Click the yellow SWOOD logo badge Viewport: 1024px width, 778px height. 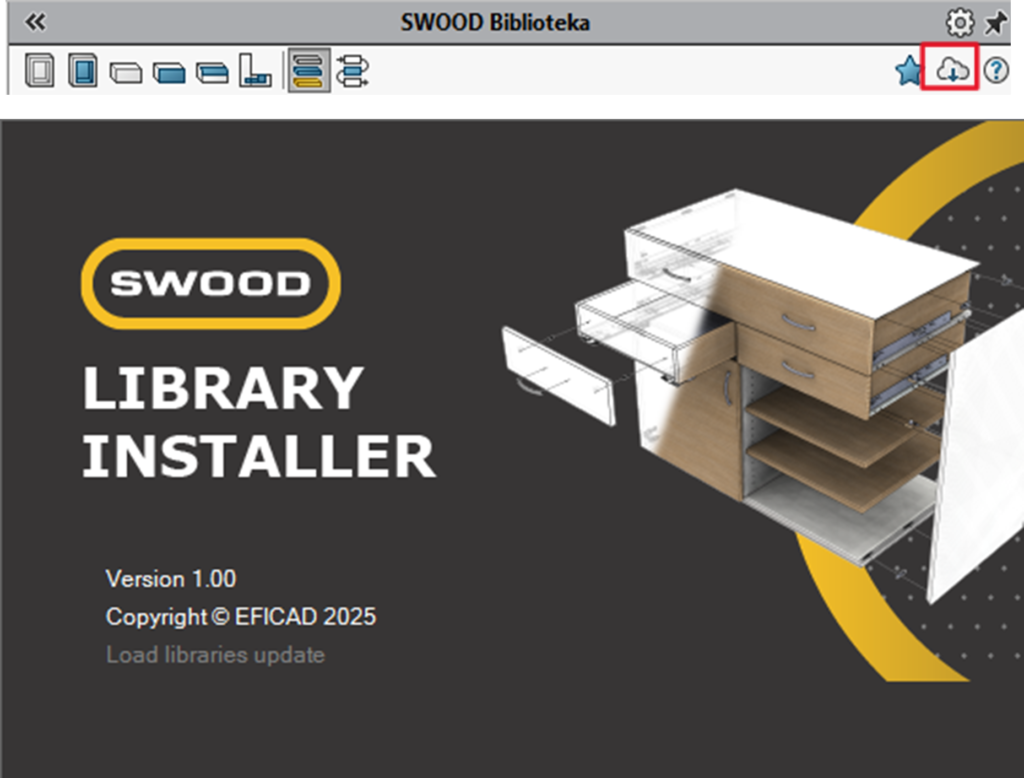(x=210, y=283)
